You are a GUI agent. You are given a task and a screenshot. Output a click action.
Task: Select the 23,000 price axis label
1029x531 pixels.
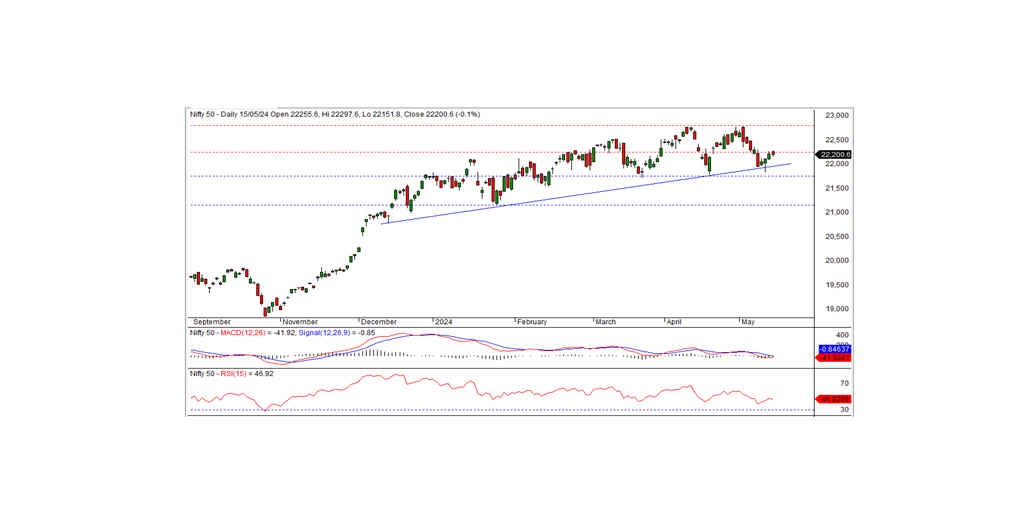(x=838, y=116)
